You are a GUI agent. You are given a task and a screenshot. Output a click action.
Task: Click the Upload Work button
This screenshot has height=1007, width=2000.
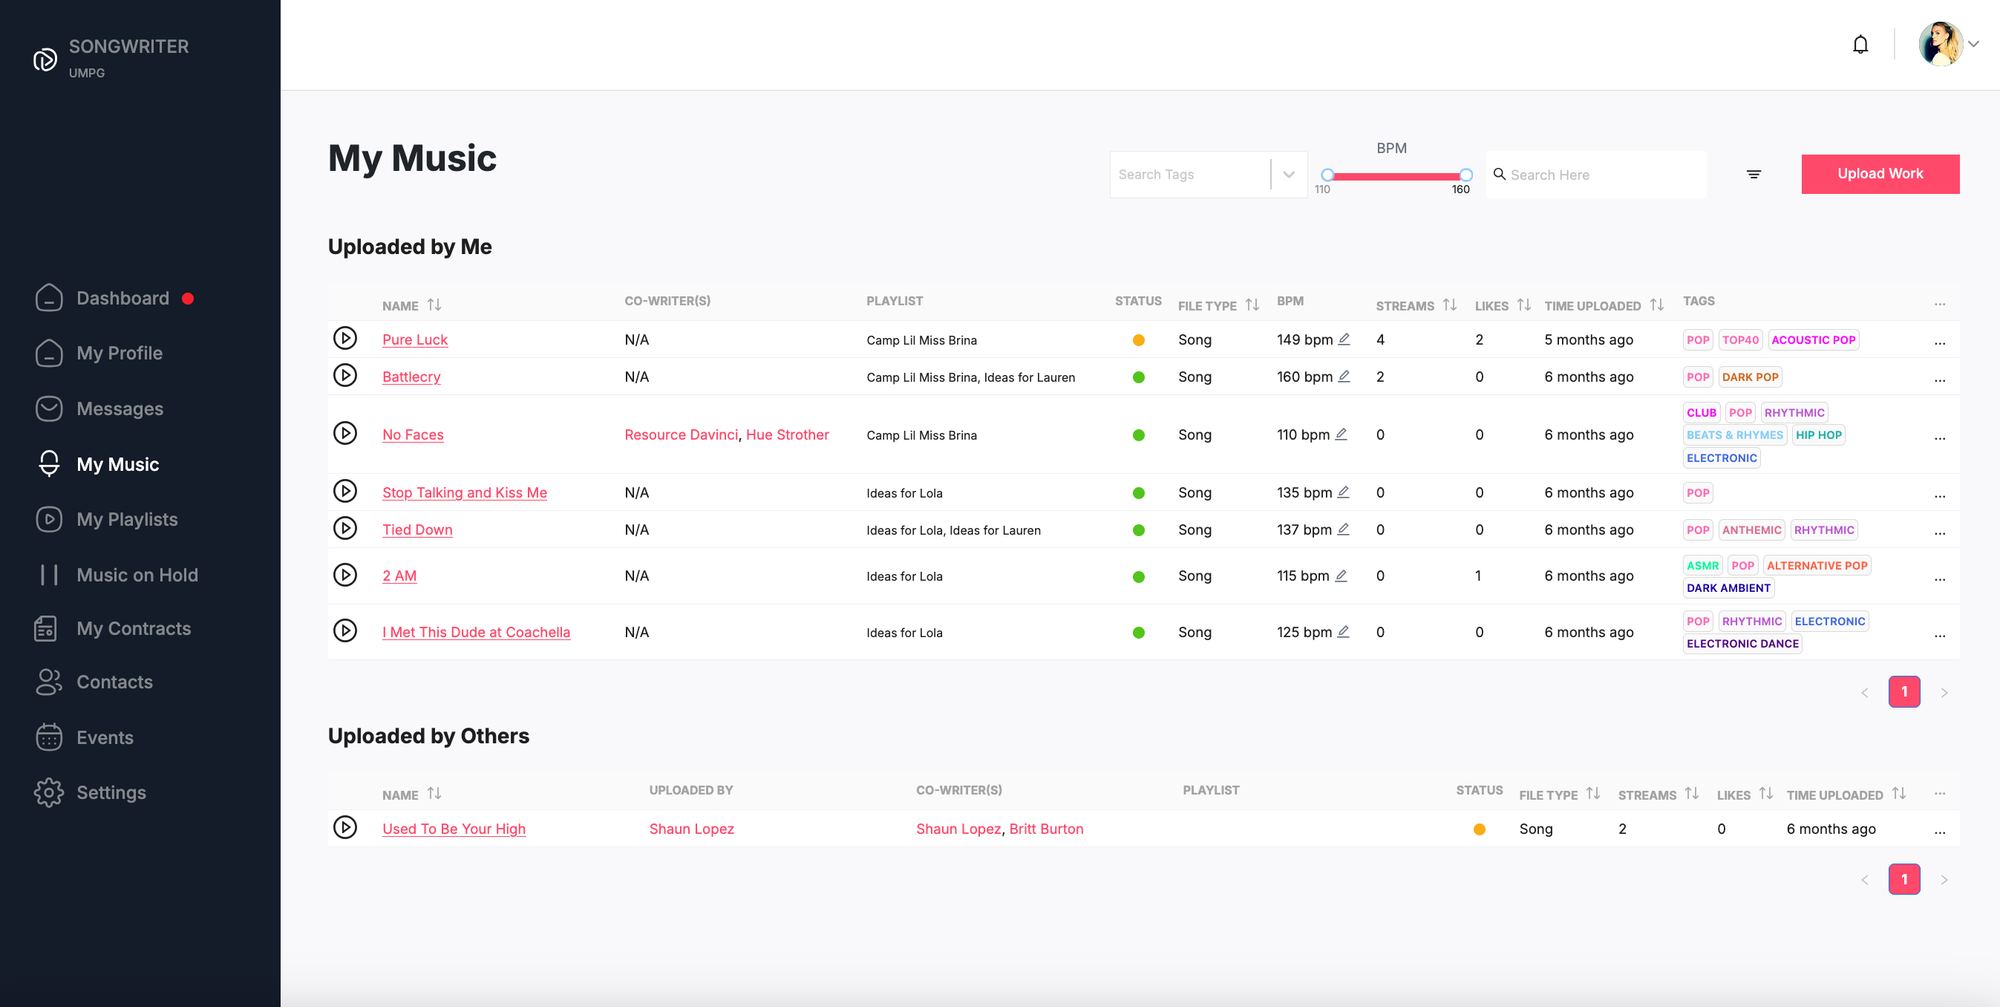pos(1879,174)
